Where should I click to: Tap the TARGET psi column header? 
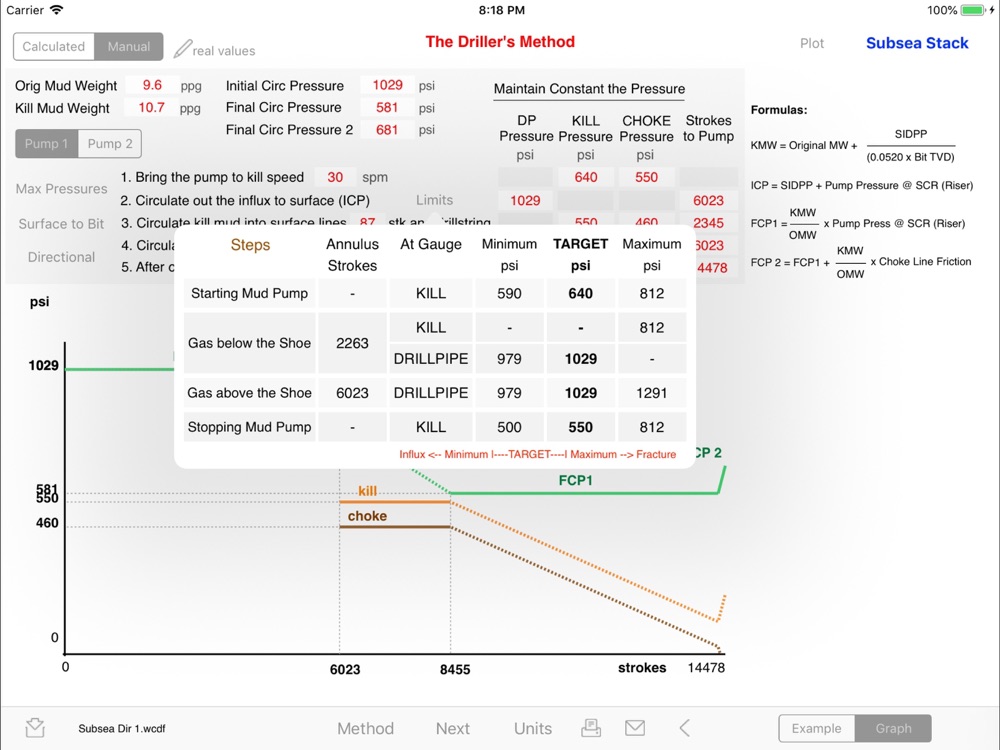point(580,254)
